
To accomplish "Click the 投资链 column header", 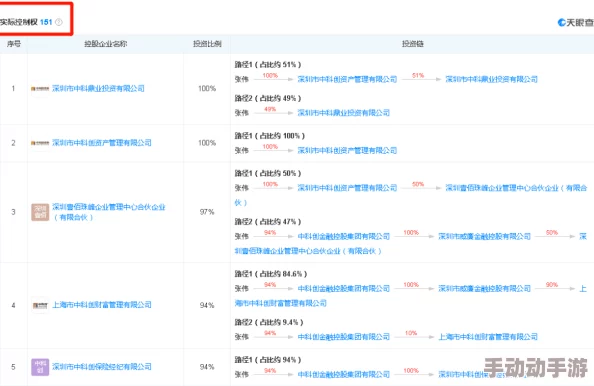I will coord(413,44).
